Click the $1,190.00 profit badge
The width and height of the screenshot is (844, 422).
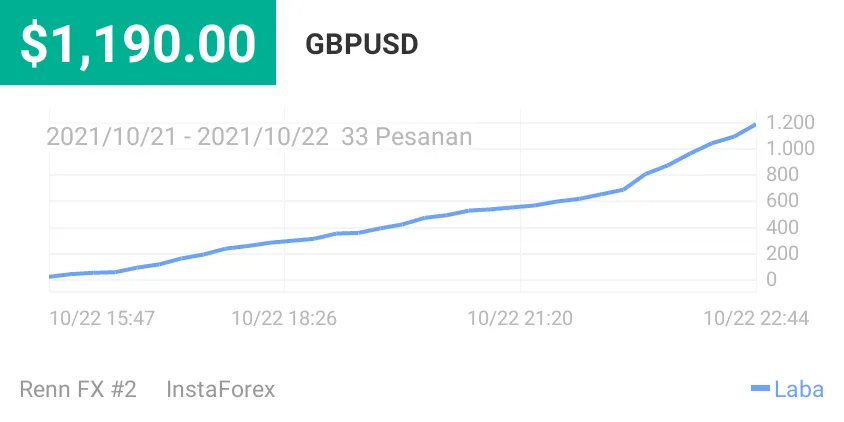[x=138, y=43]
